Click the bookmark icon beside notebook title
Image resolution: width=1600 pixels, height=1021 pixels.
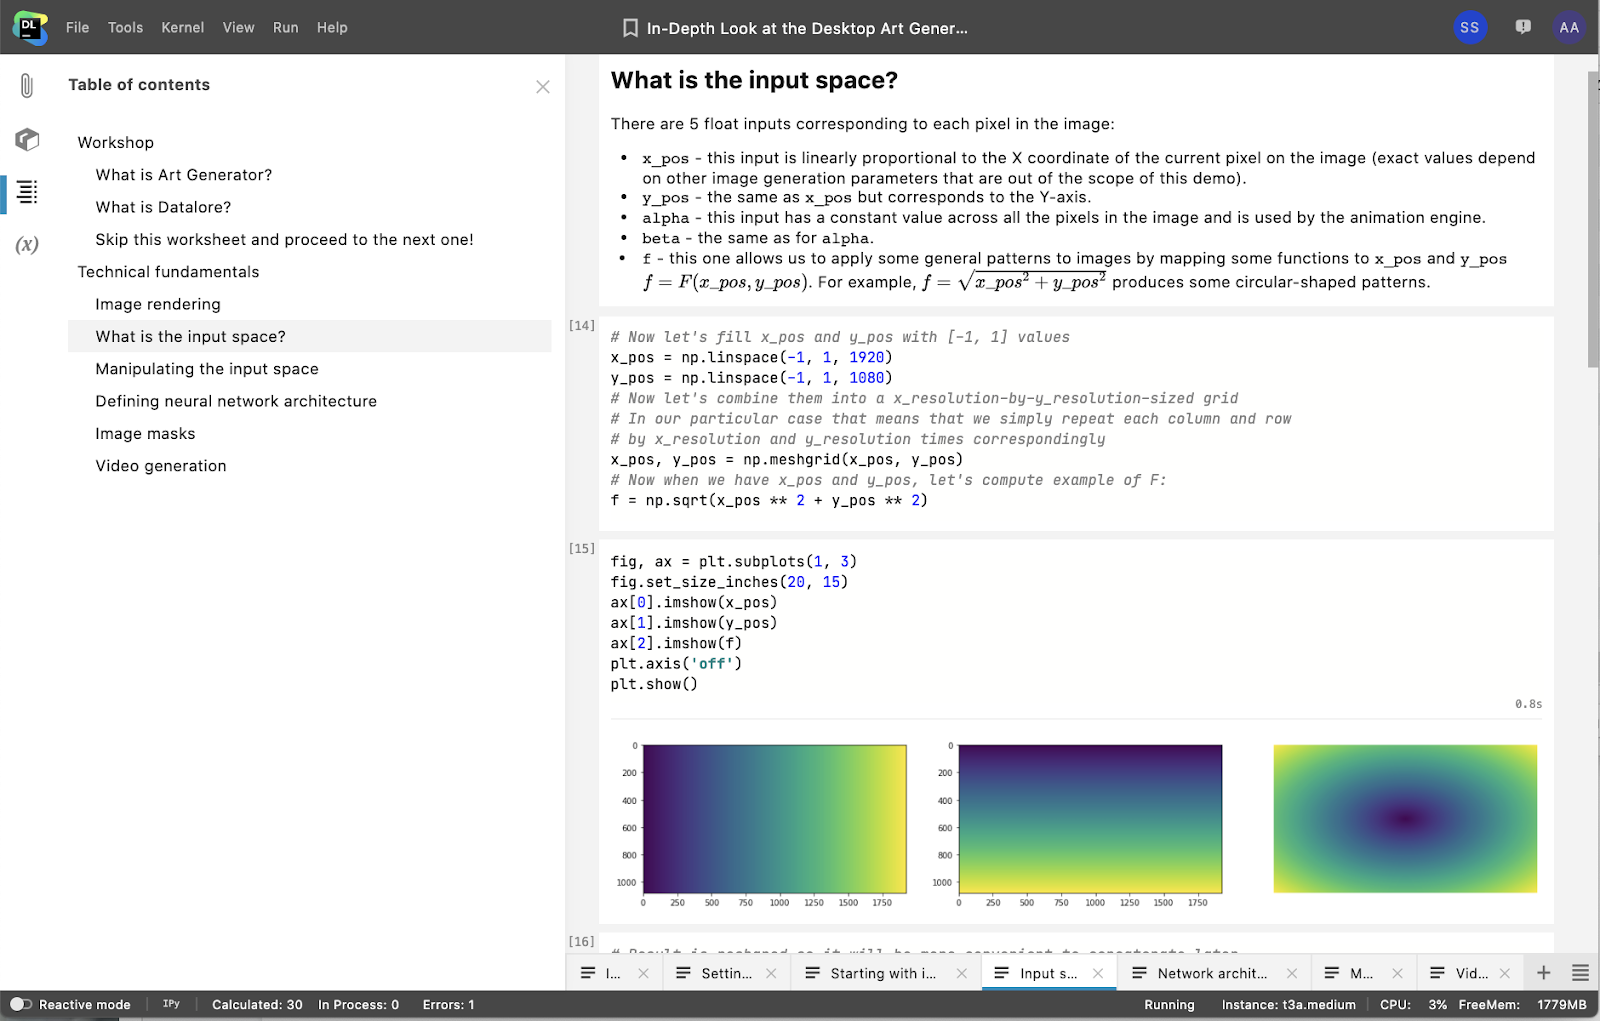pyautogui.click(x=630, y=28)
